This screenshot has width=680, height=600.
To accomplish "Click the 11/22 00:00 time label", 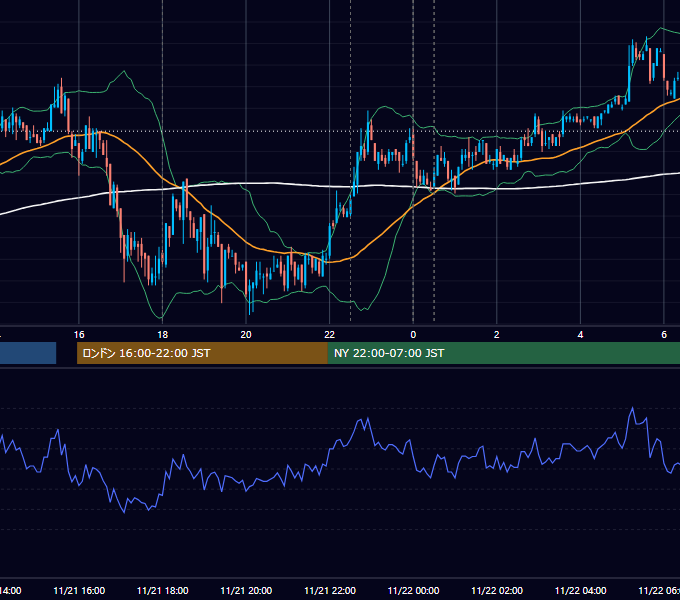I will tap(413, 590).
